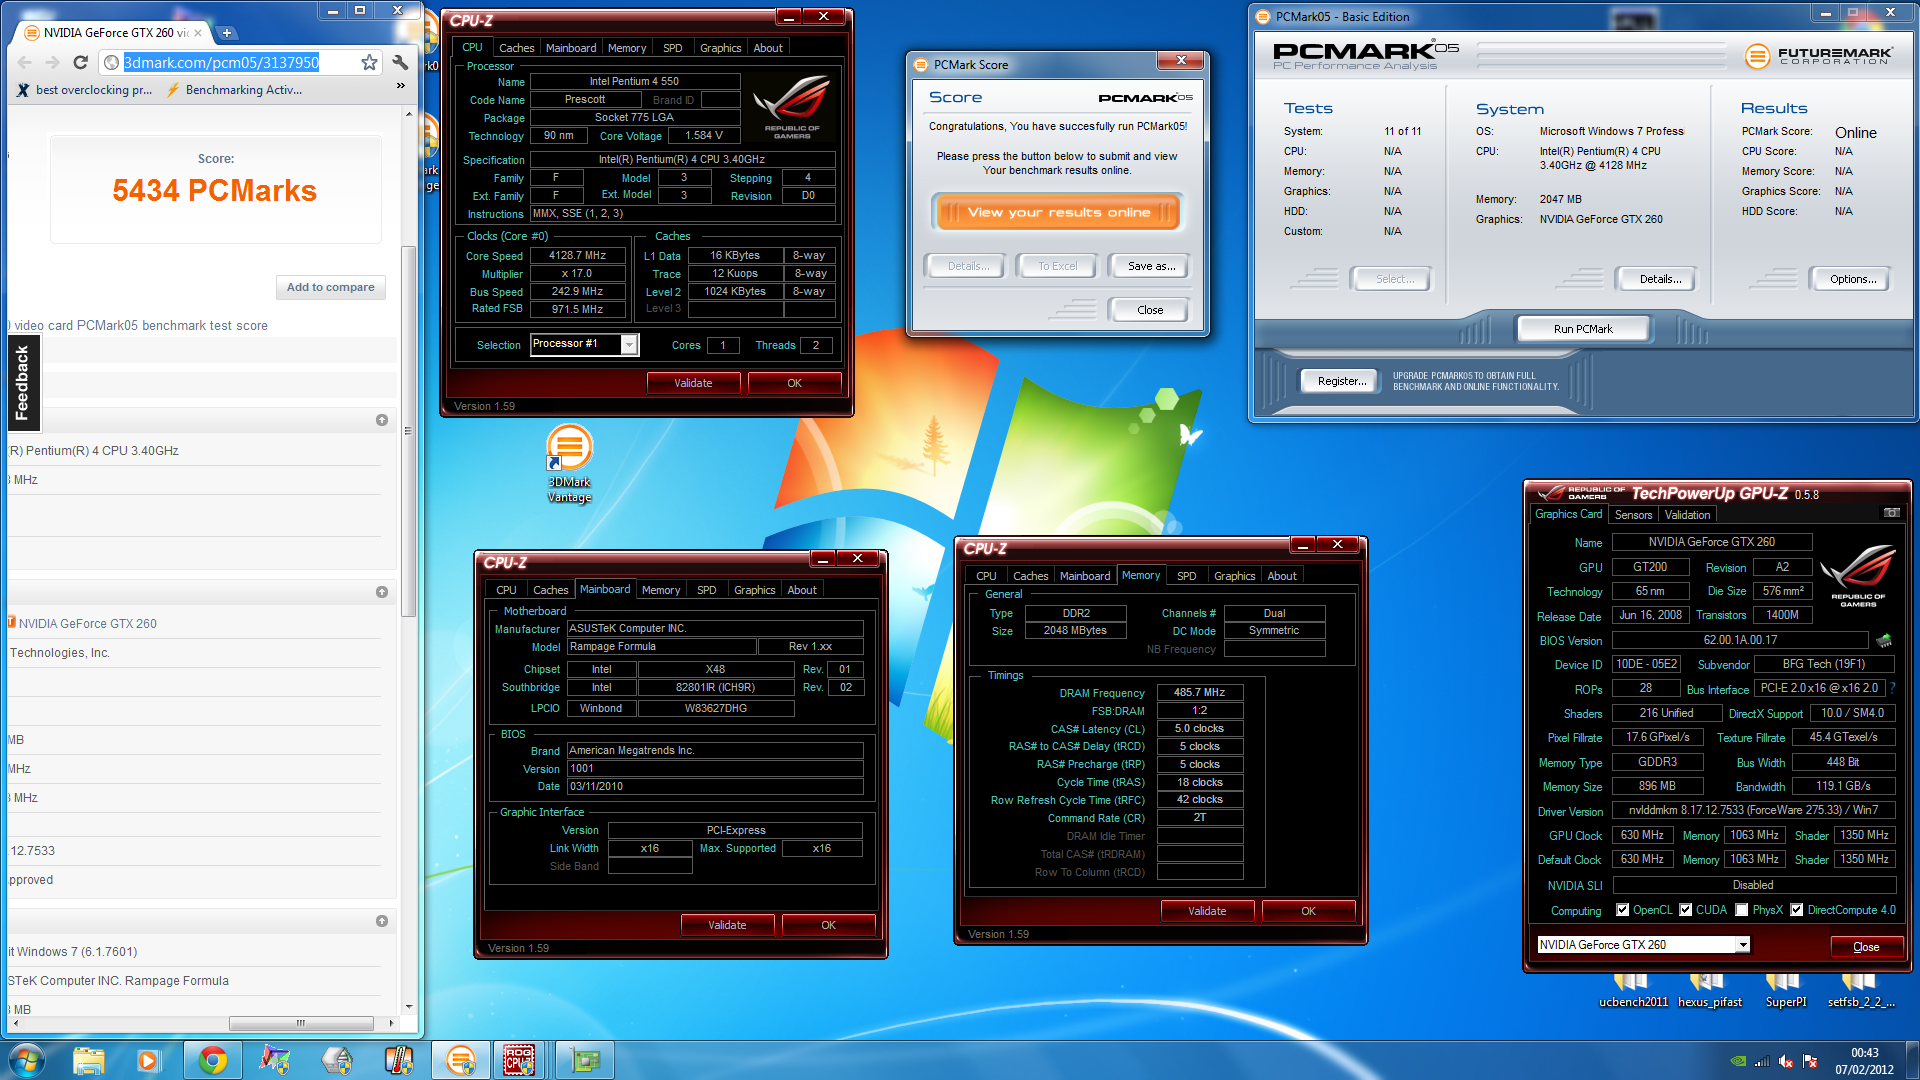Viewport: 1920px width, 1080px height.
Task: Click the Chrome taskbar icon
Action: 212,1060
